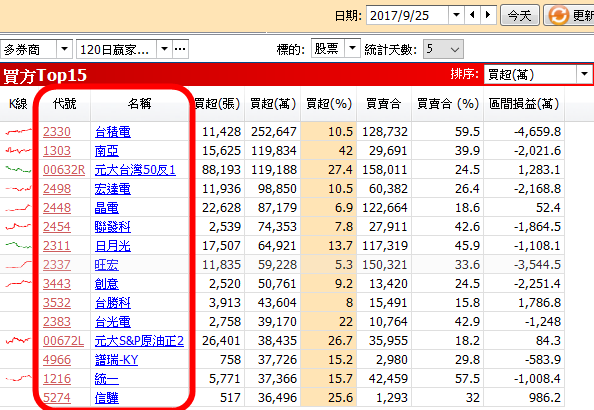Image resolution: width=594 pixels, height=410 pixels.
Task: Open K-line chart thumbnail for 2311
Action: 19,245
